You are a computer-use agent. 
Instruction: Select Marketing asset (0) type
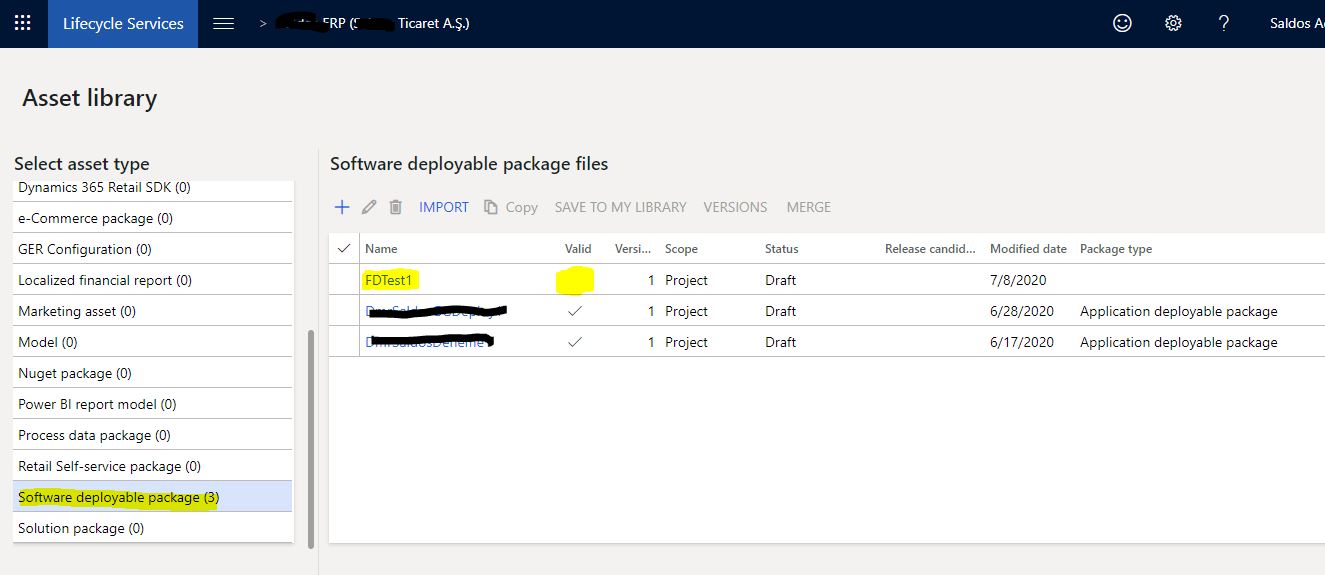coord(153,311)
